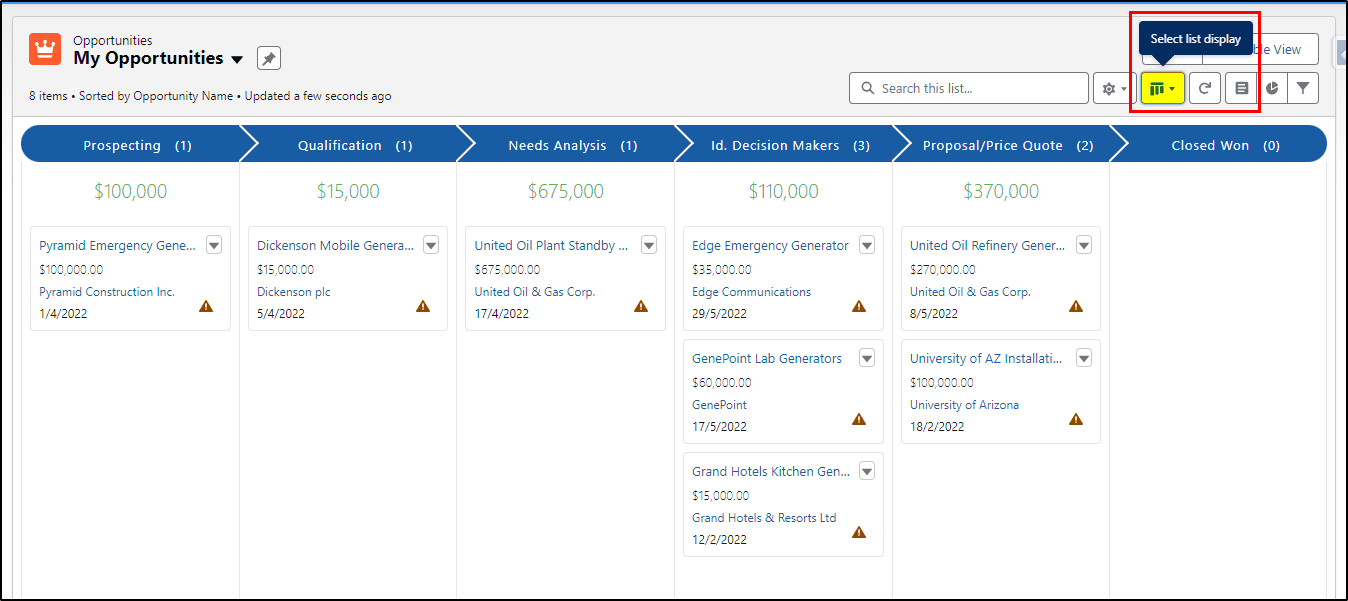Click the Opportunities crown icon
This screenshot has height=601, width=1348.
pyautogui.click(x=45, y=49)
